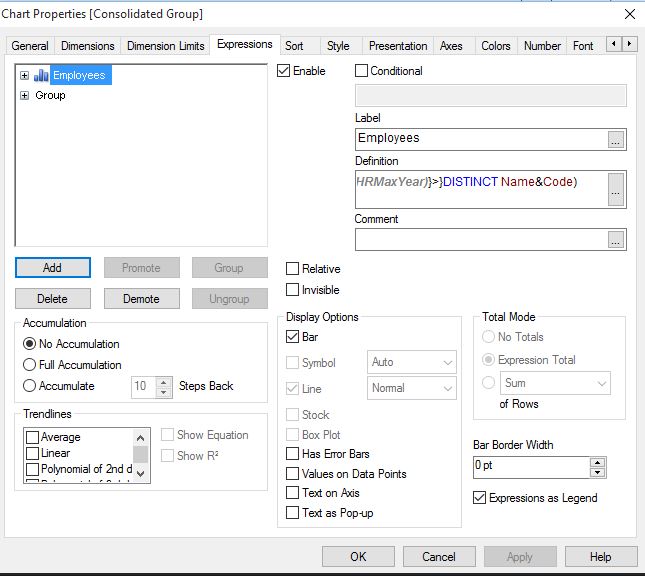Check the Linear trendline

(32, 453)
